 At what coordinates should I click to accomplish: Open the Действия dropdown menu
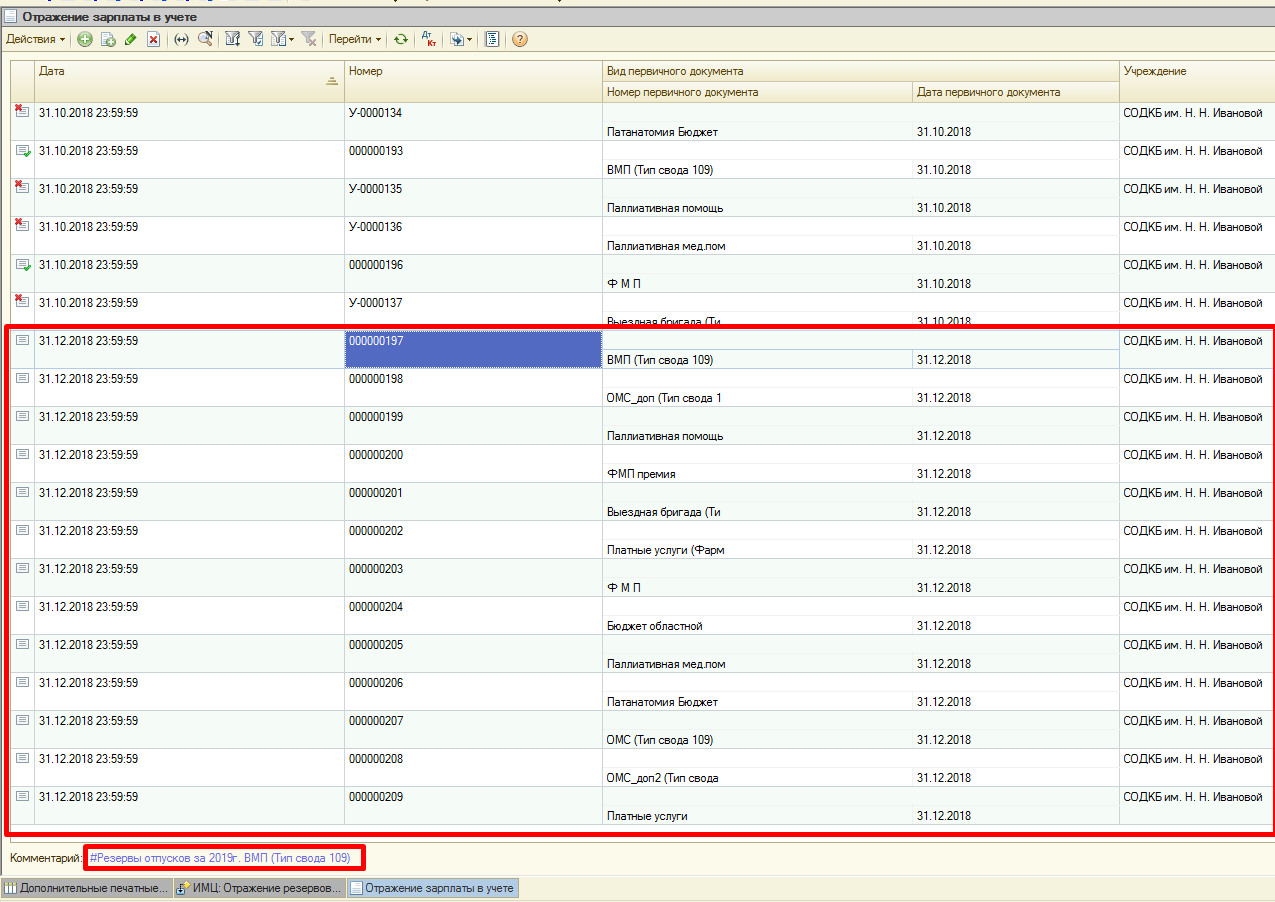point(35,39)
